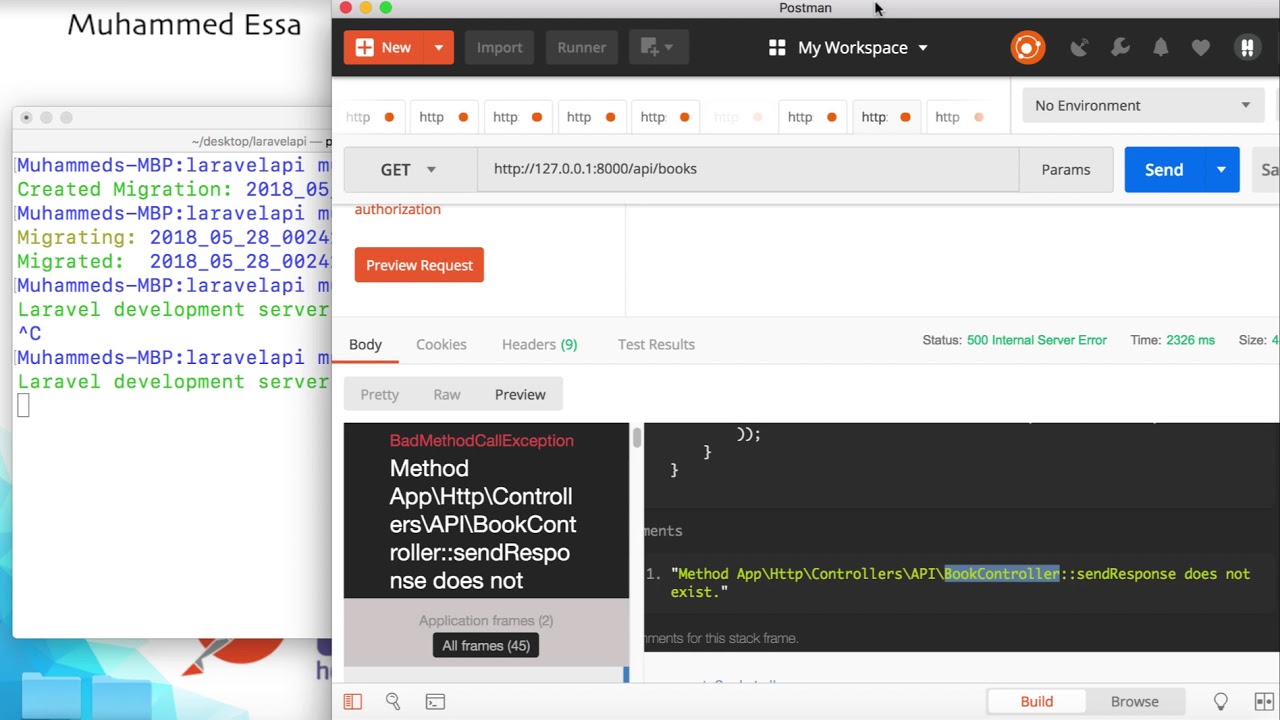Click the terminal cursor block
The width and height of the screenshot is (1280, 720).
(x=23, y=405)
